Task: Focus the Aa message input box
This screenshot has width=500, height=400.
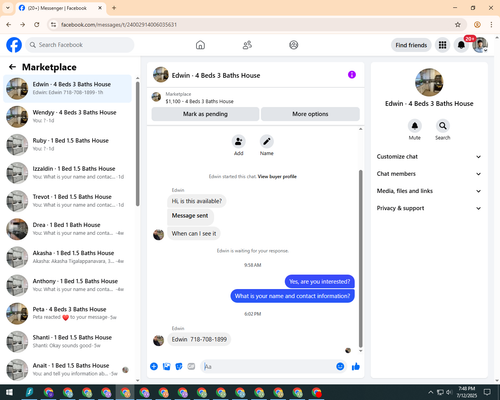Action: coord(268,367)
